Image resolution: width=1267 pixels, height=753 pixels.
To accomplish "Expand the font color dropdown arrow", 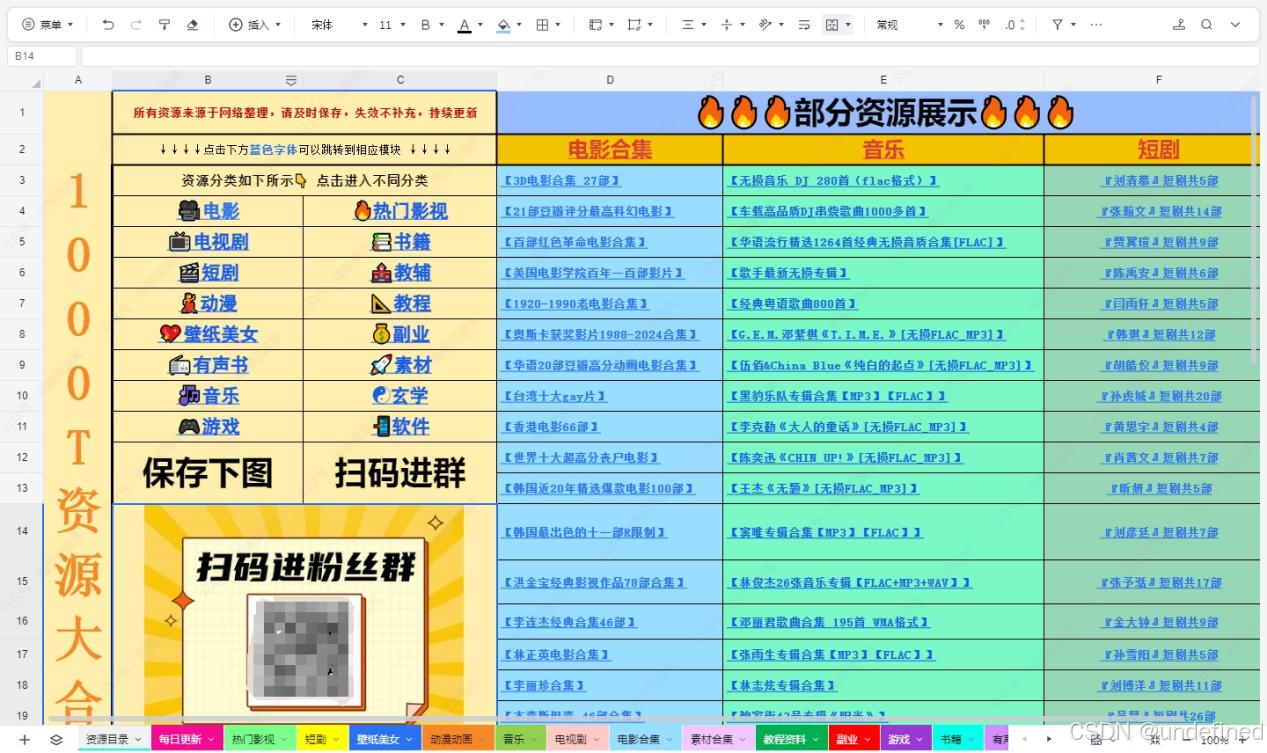I will 480,24.
